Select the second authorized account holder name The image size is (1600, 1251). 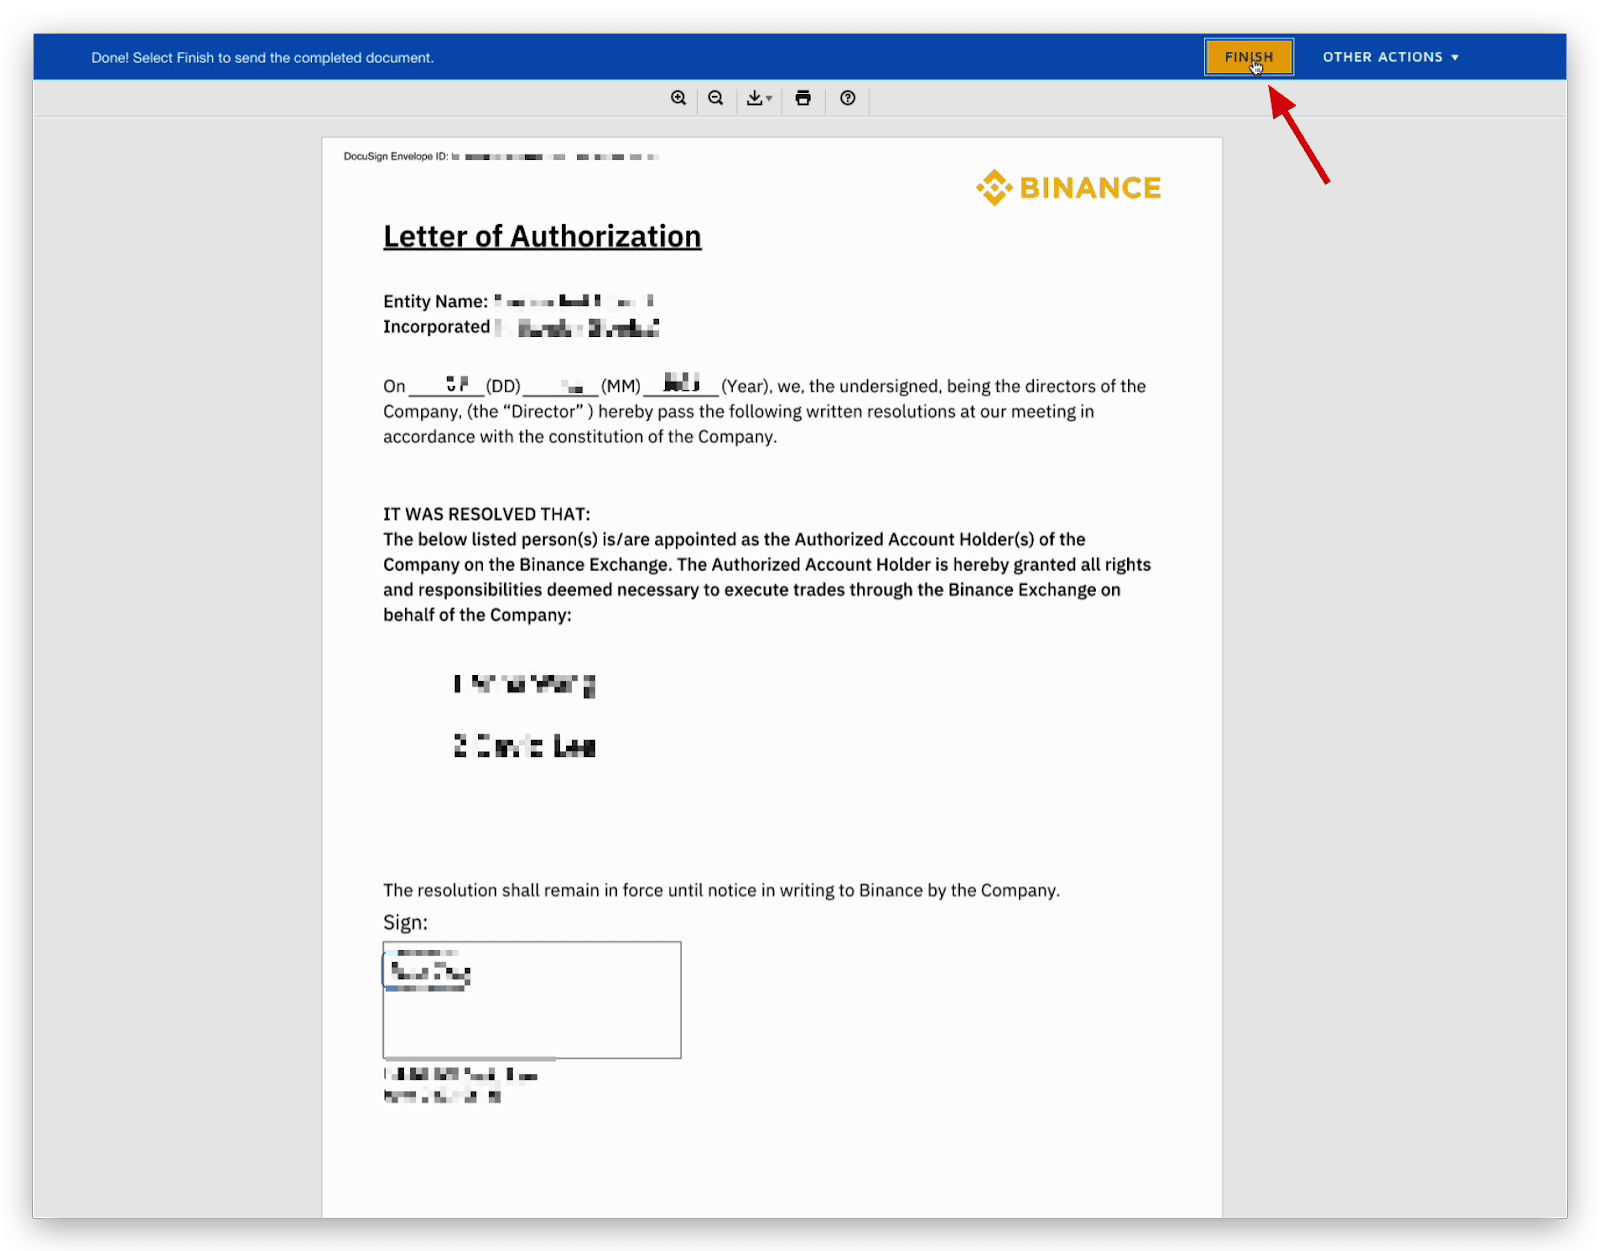point(525,746)
